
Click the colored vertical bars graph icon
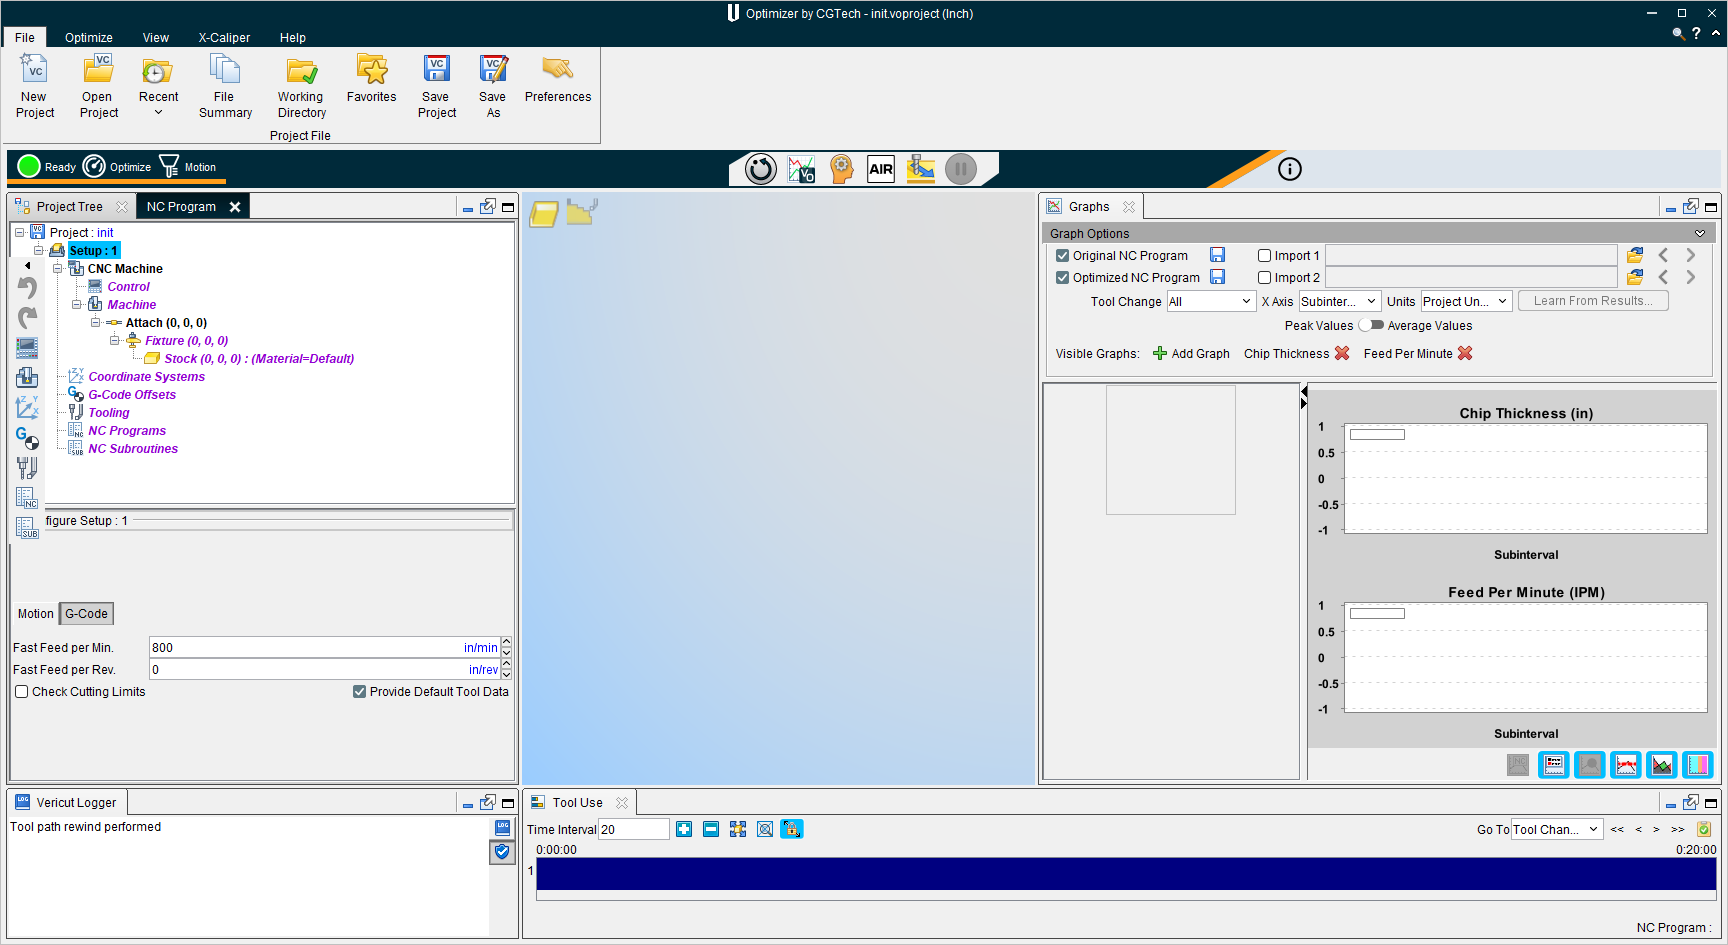tap(1698, 765)
